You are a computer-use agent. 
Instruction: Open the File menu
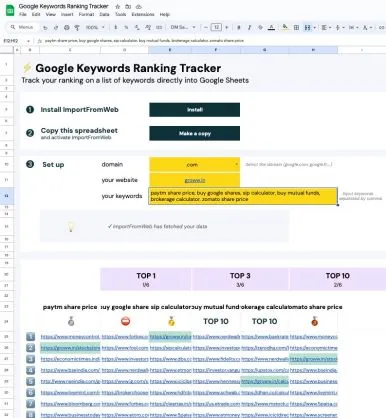(23, 14)
